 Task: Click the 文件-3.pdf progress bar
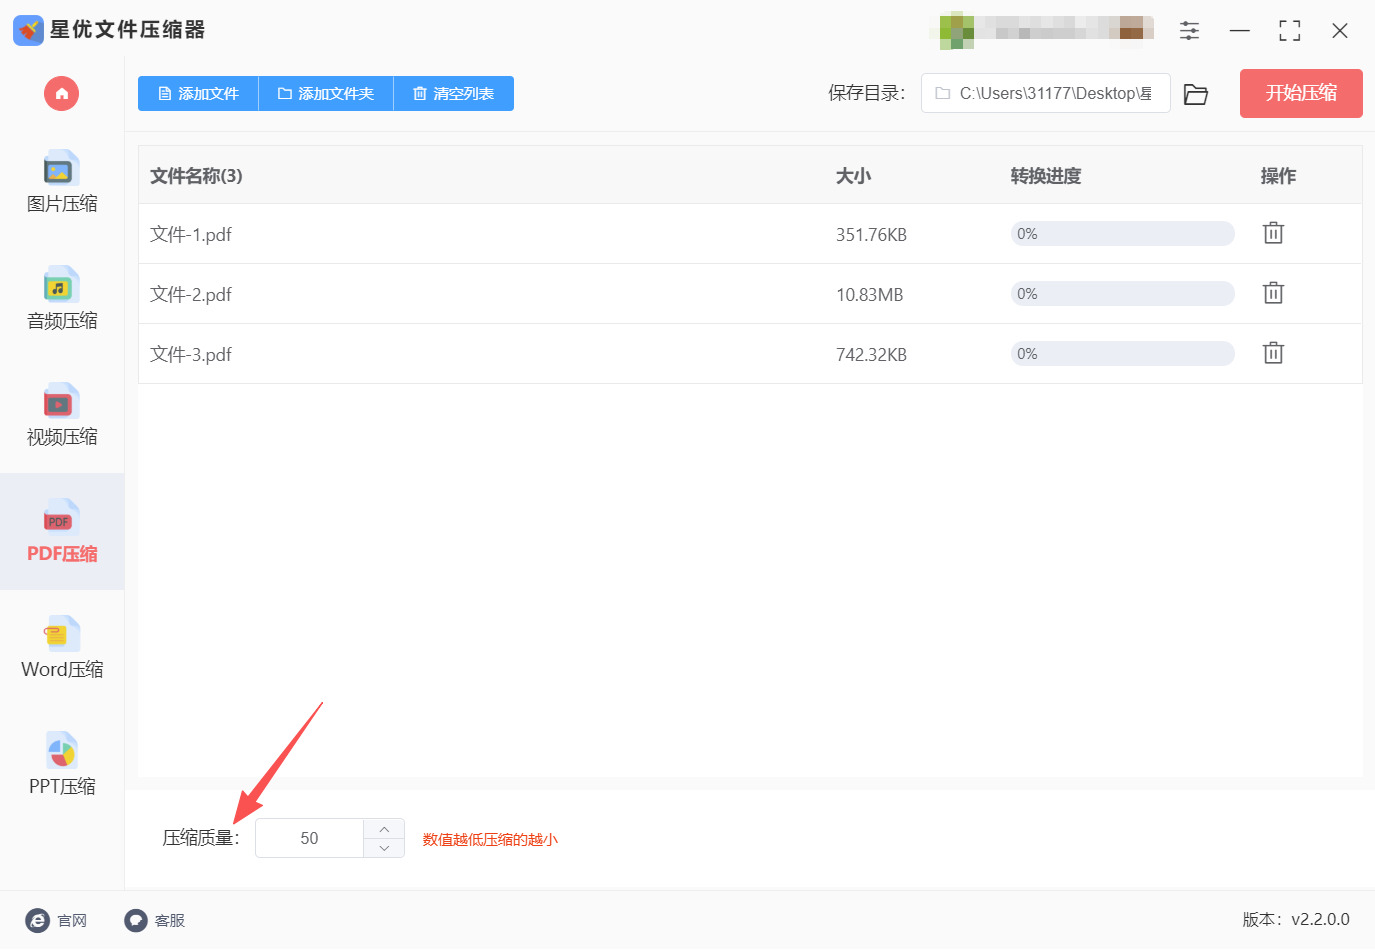coord(1123,354)
